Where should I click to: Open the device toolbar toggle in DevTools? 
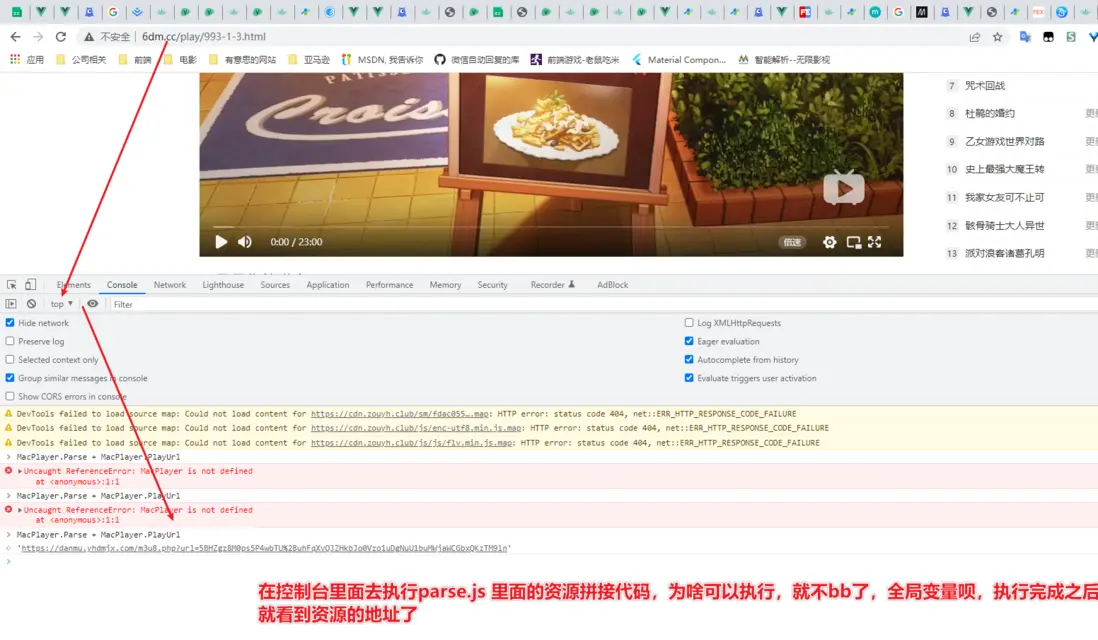click(x=28, y=284)
